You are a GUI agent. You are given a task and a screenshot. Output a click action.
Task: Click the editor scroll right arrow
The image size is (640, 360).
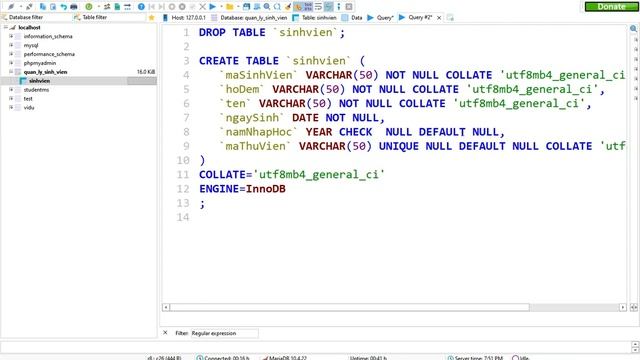click(x=622, y=307)
